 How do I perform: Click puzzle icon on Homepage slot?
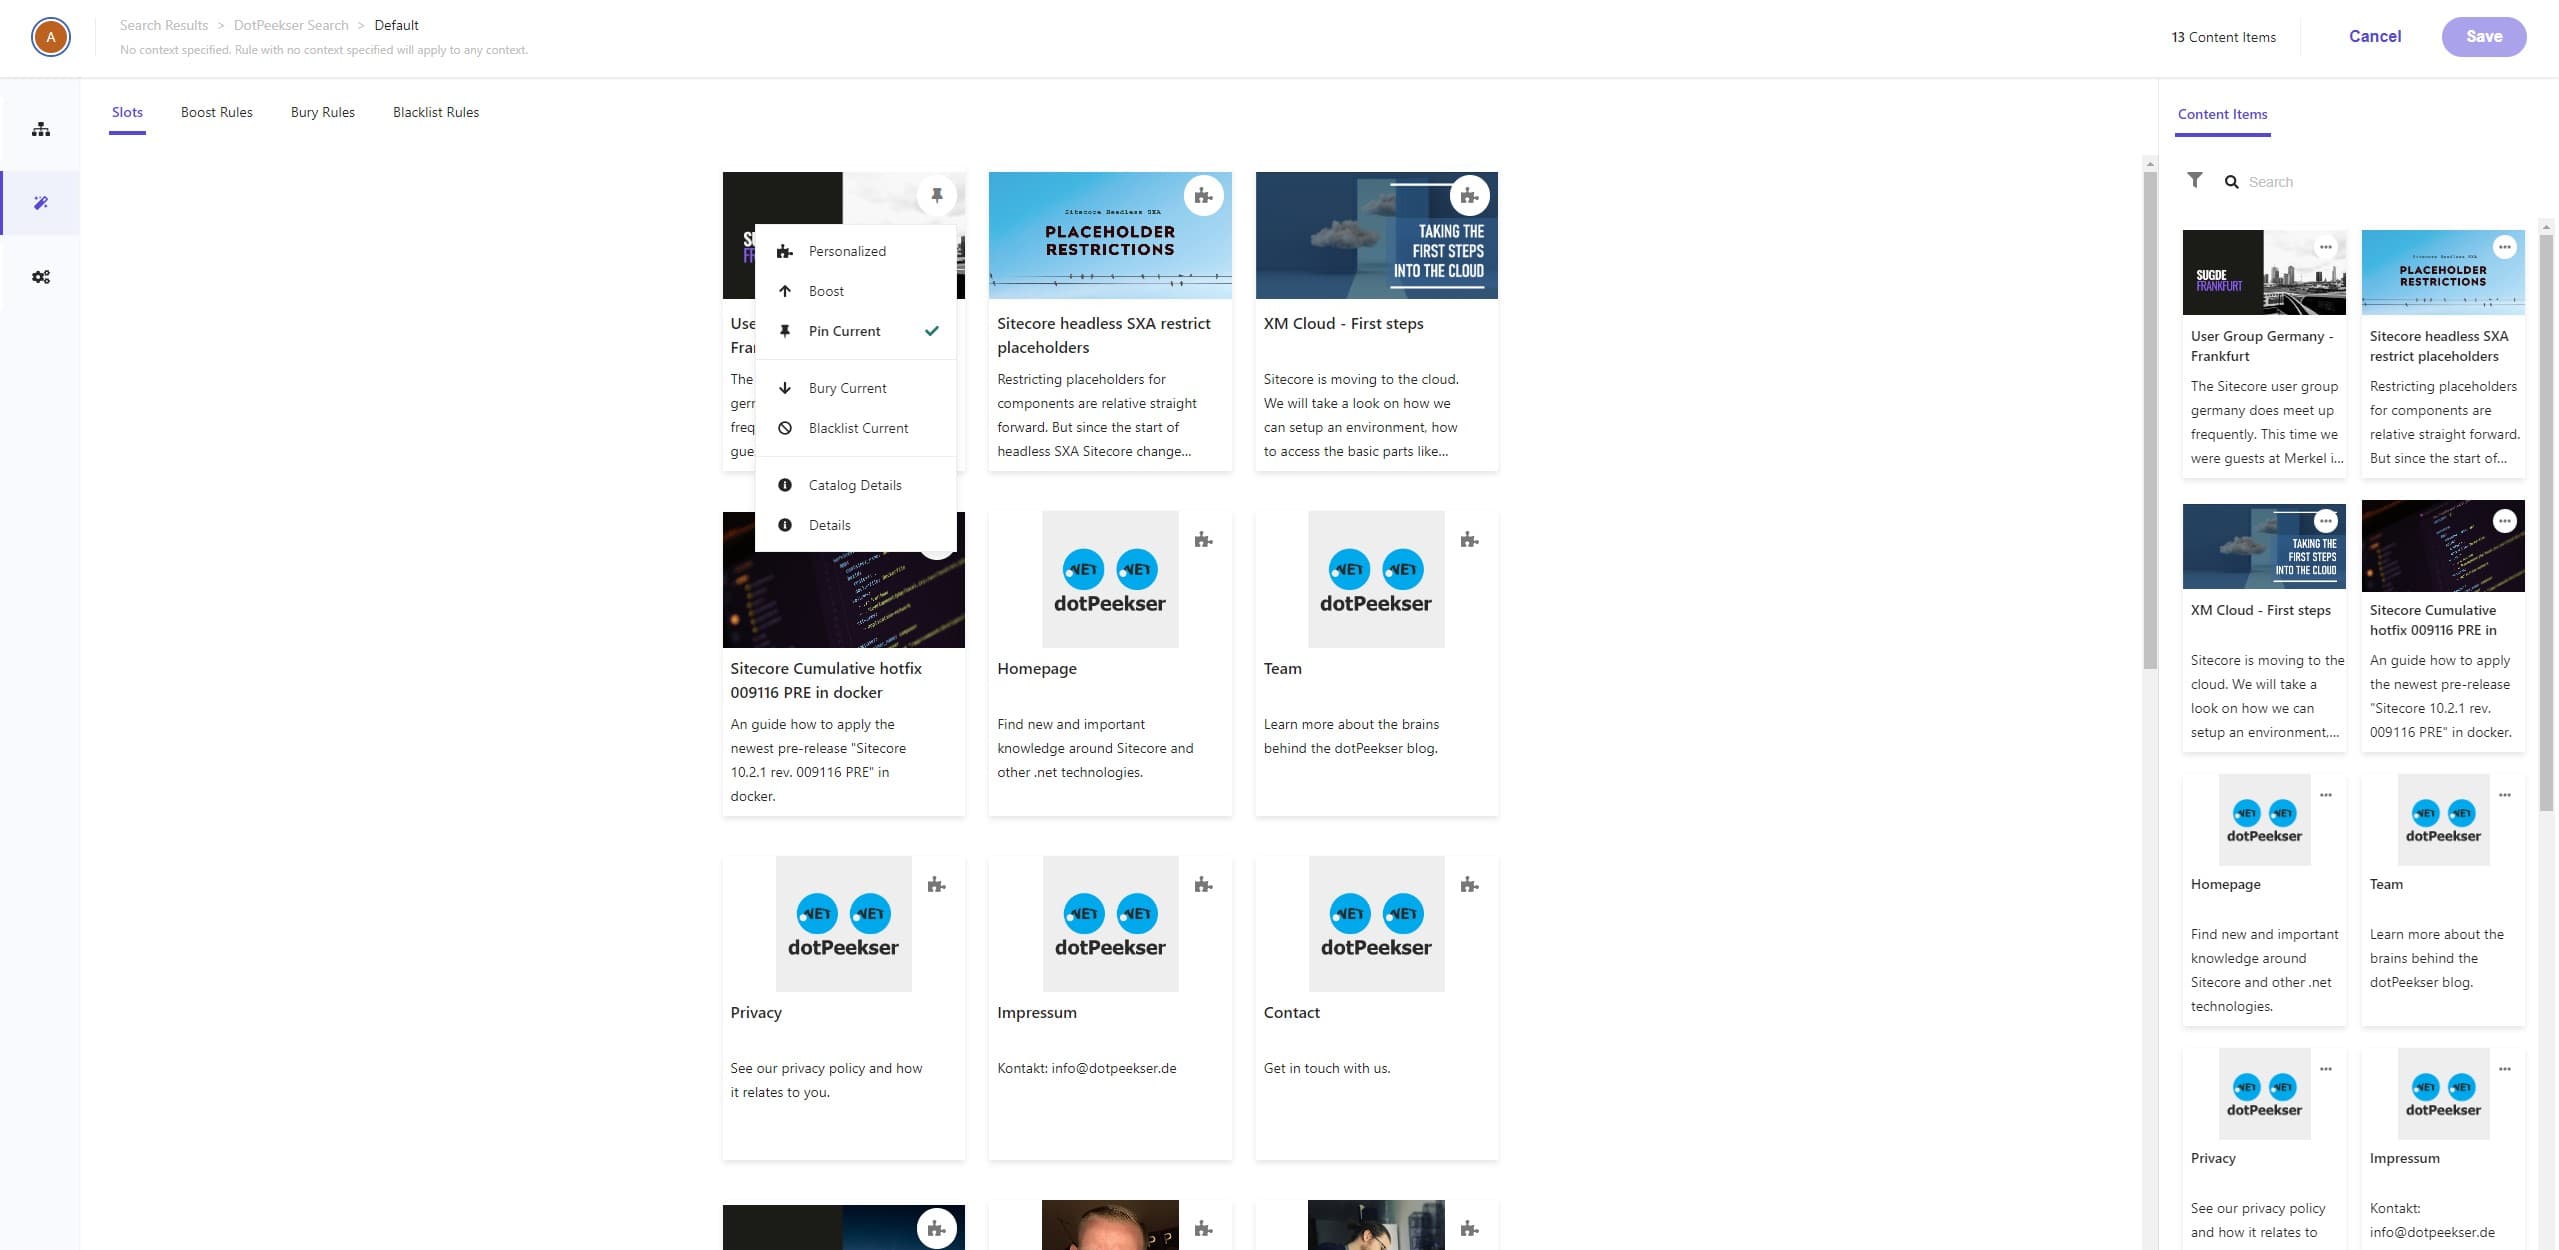pos(1204,540)
